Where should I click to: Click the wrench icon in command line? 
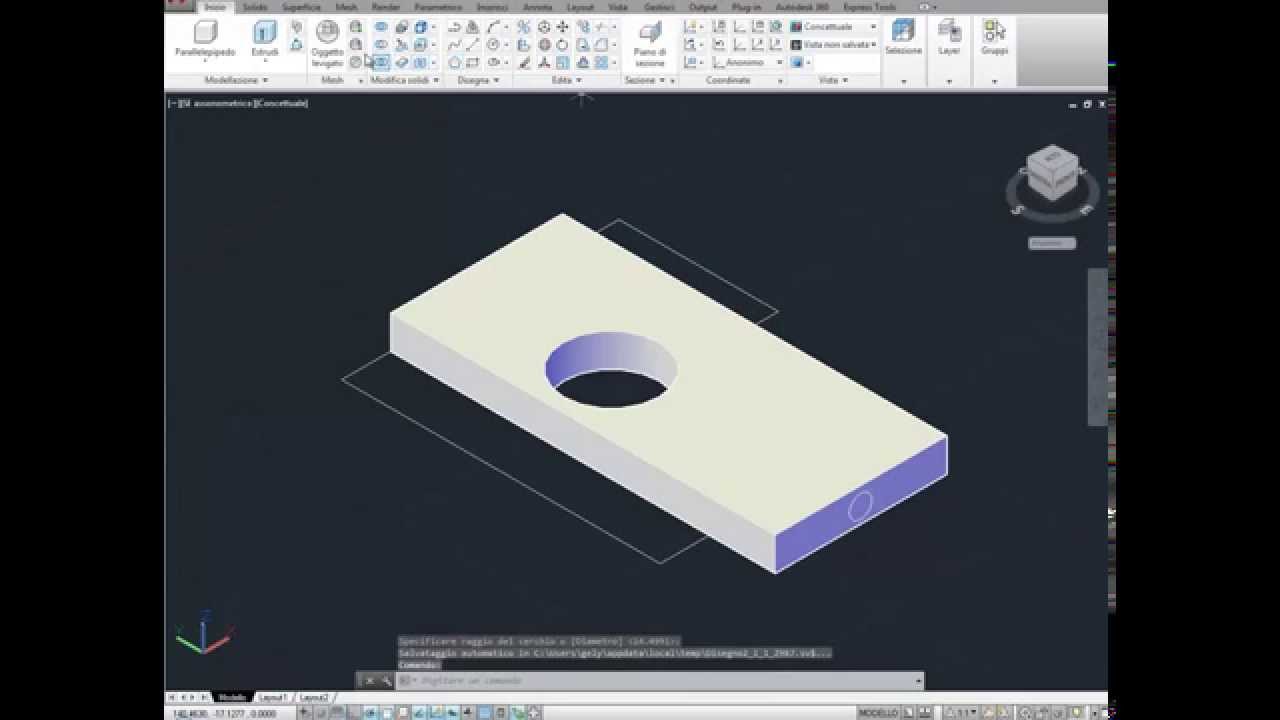(x=386, y=681)
